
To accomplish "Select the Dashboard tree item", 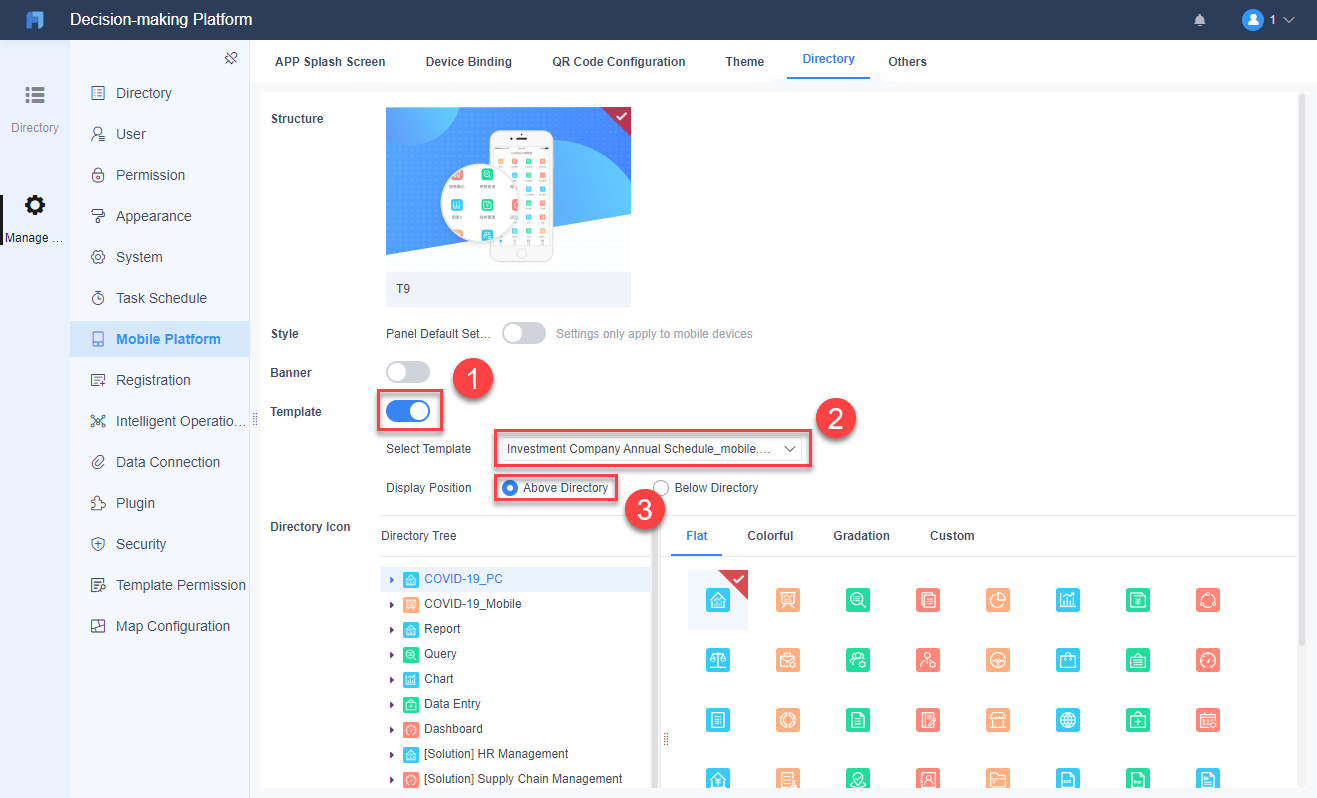I will 453,729.
